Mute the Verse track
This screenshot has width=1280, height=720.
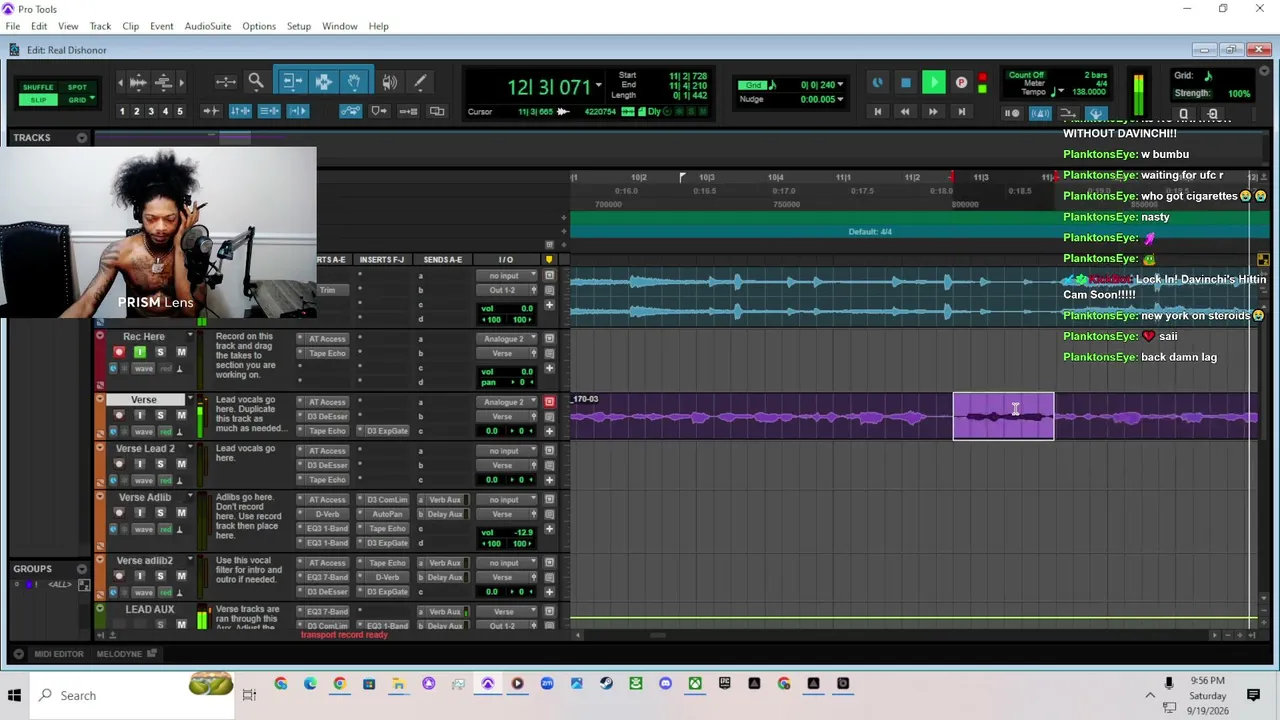click(181, 415)
